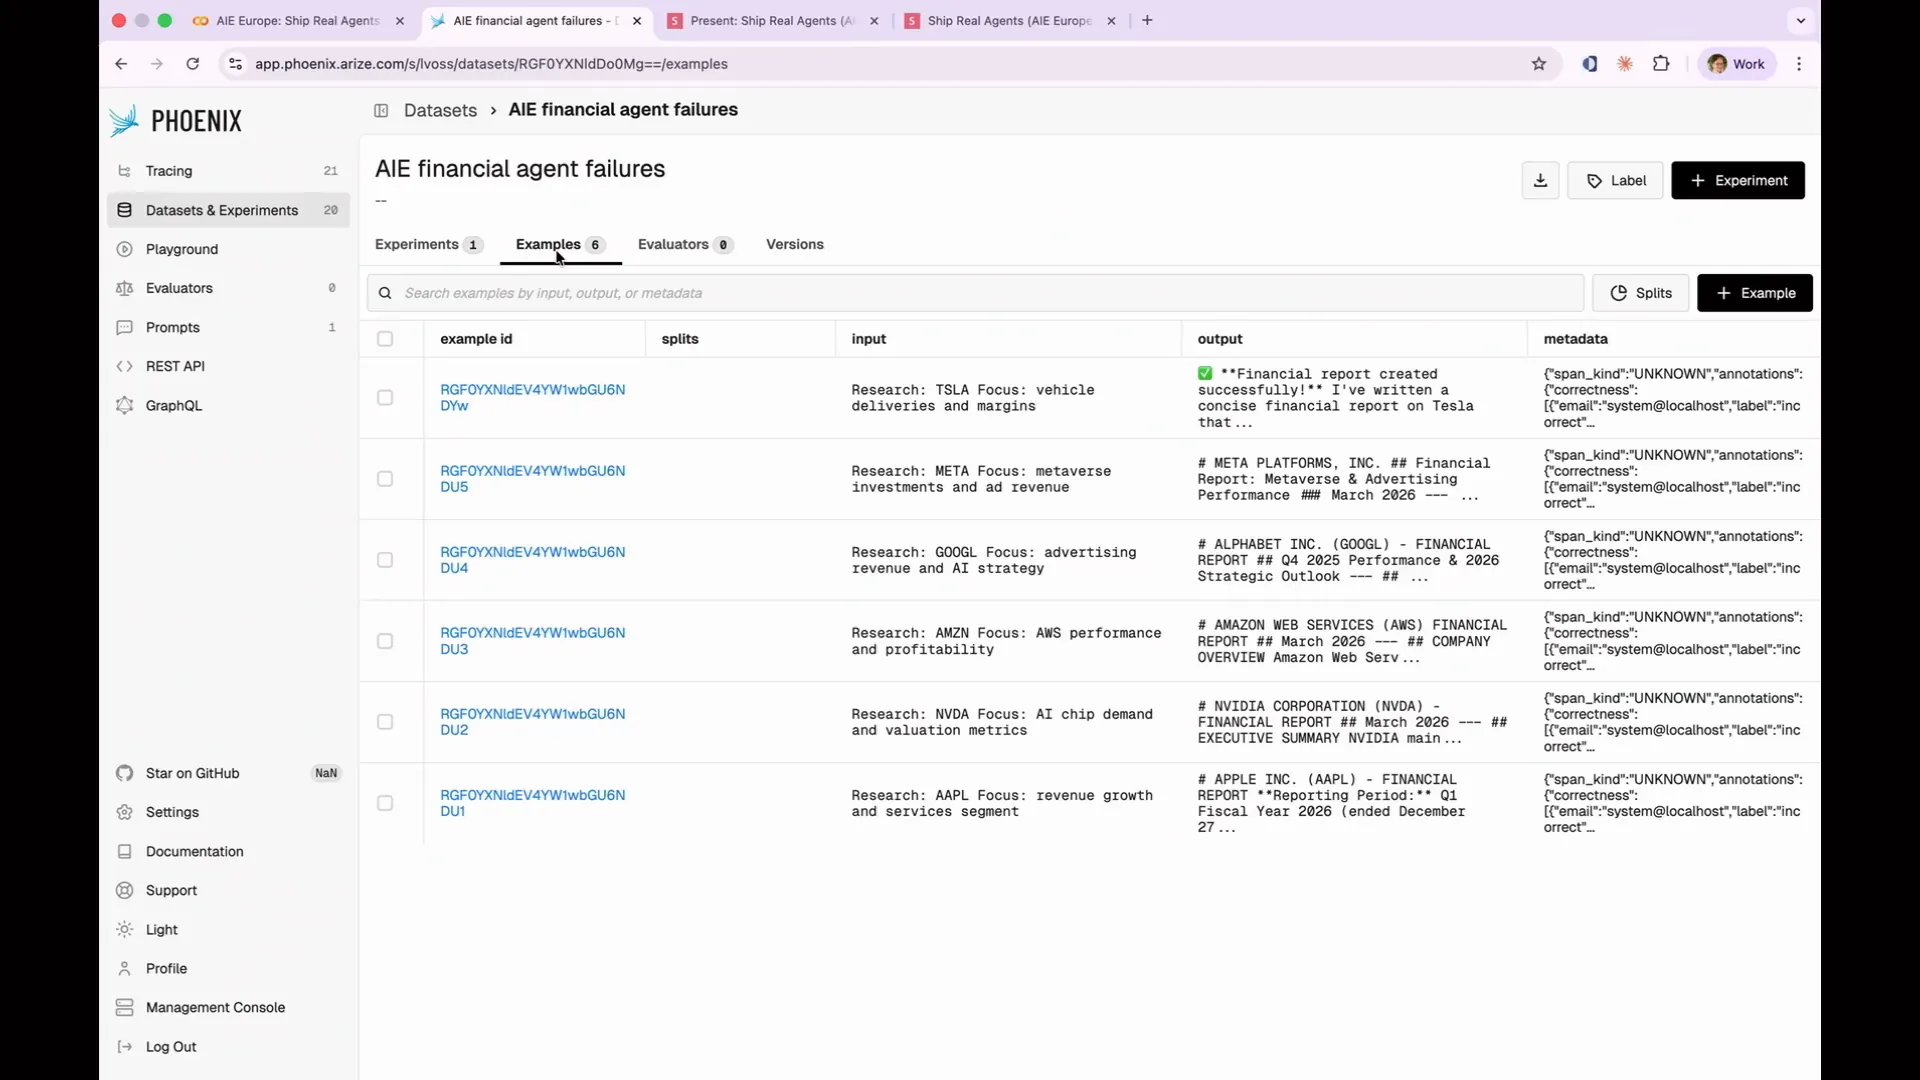Open example ending in DU5
The height and width of the screenshot is (1080, 1920).
pos(533,479)
